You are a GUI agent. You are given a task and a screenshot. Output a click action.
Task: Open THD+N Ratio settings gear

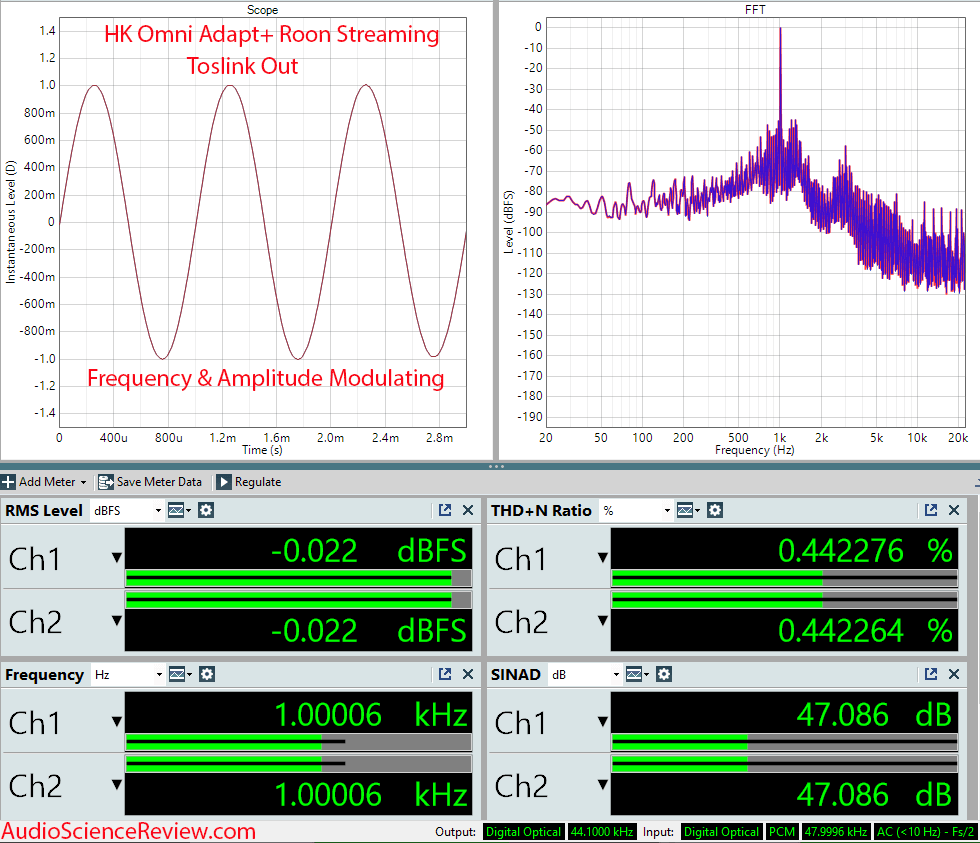(715, 511)
